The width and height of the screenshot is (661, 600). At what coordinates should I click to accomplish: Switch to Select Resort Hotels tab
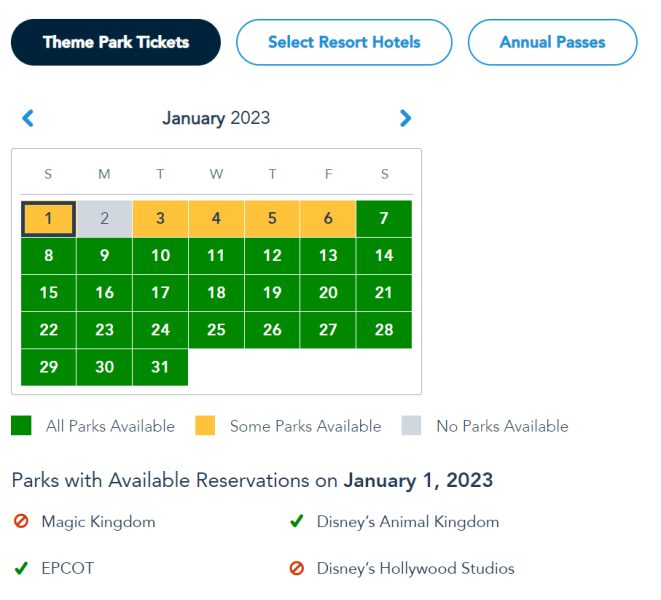pos(344,42)
